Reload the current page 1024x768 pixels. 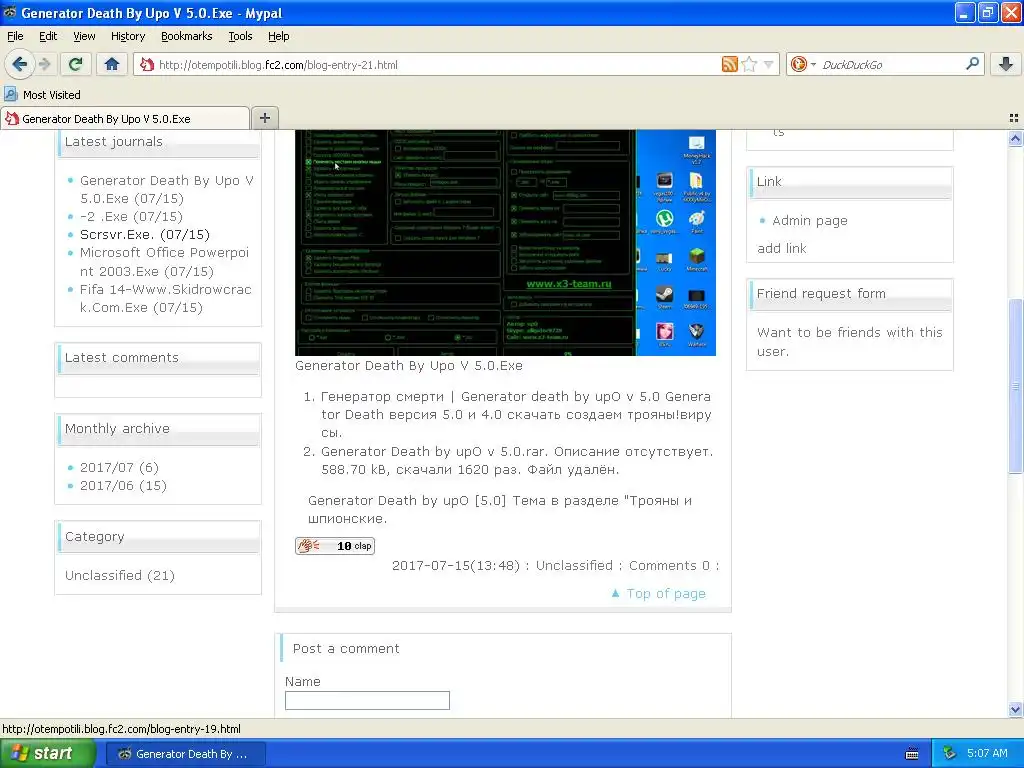(75, 64)
